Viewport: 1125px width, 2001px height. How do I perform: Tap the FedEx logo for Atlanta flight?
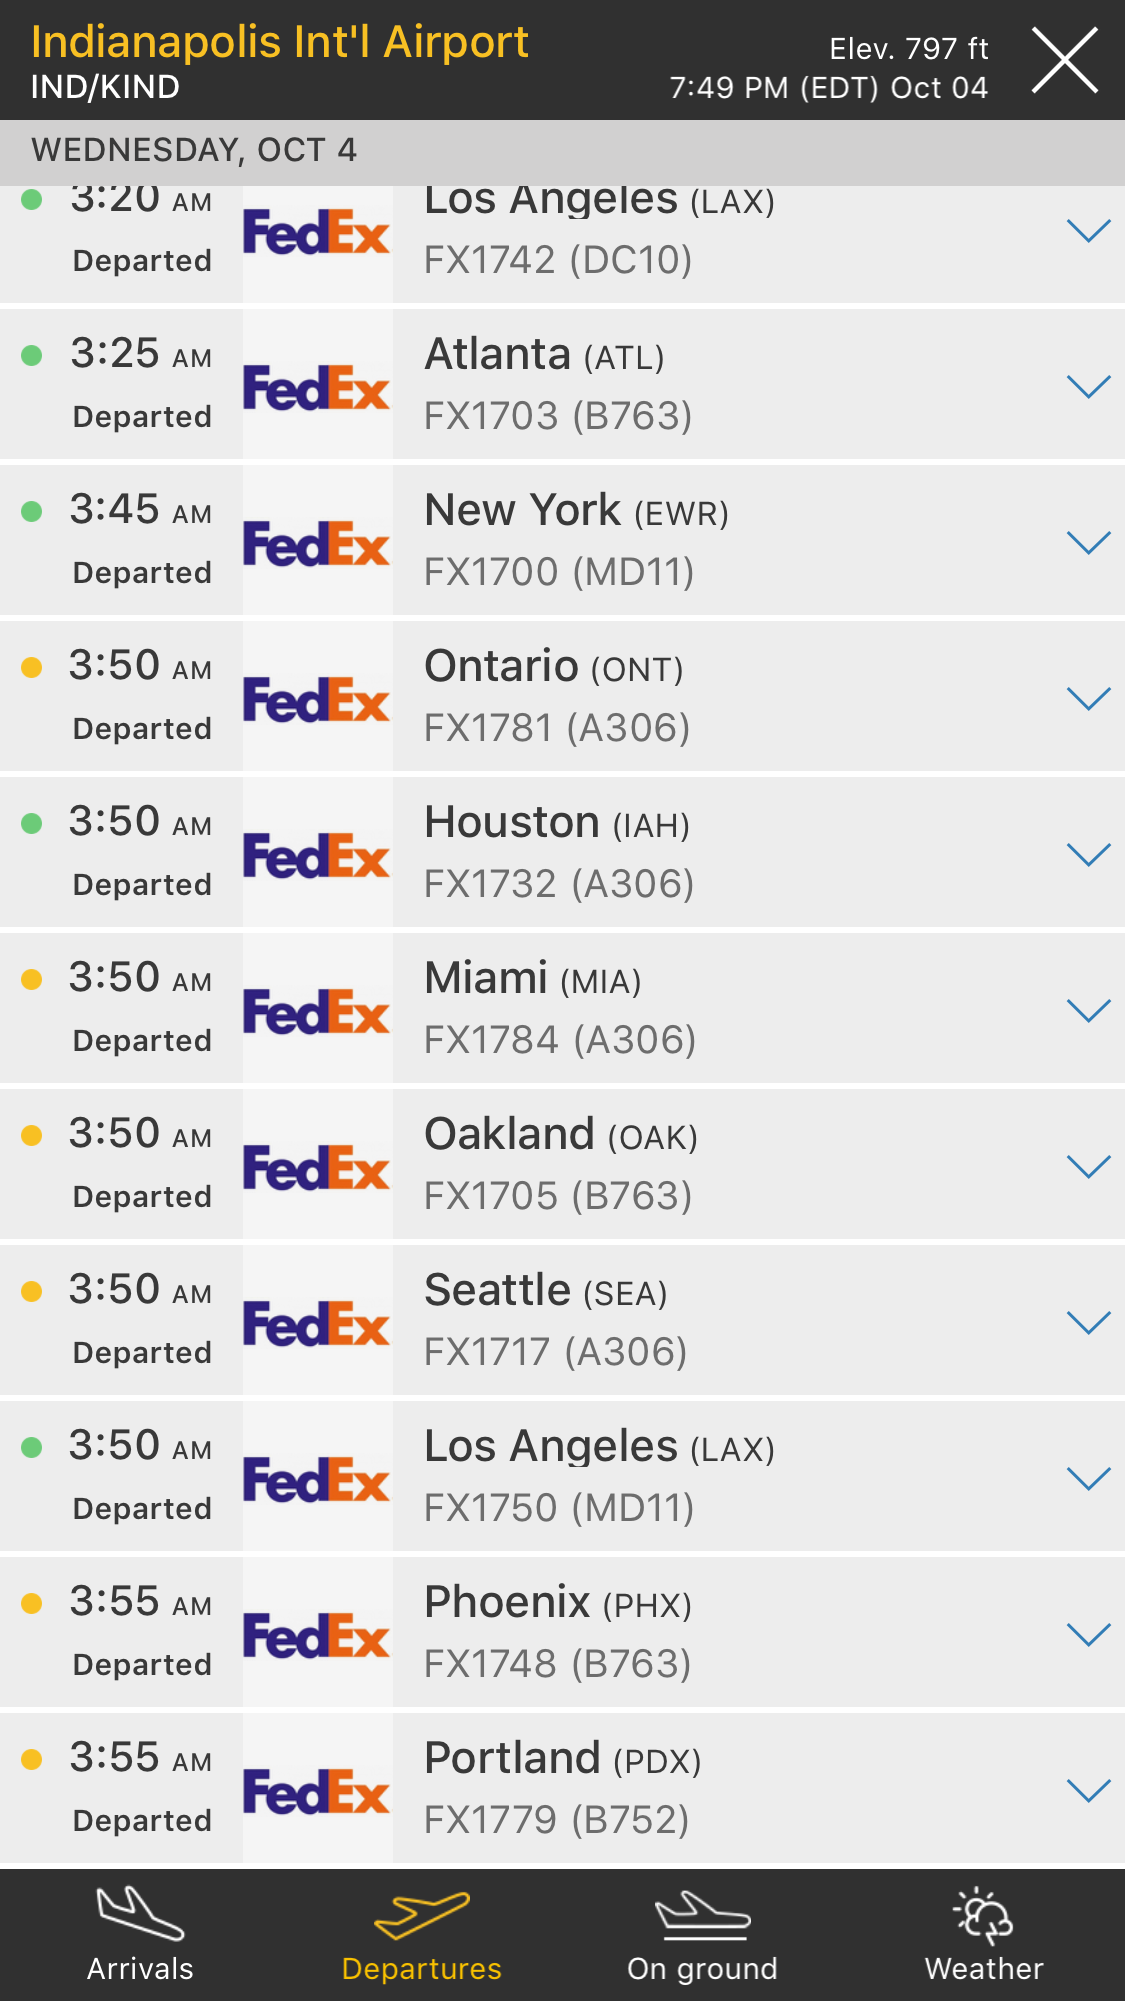pos(317,387)
